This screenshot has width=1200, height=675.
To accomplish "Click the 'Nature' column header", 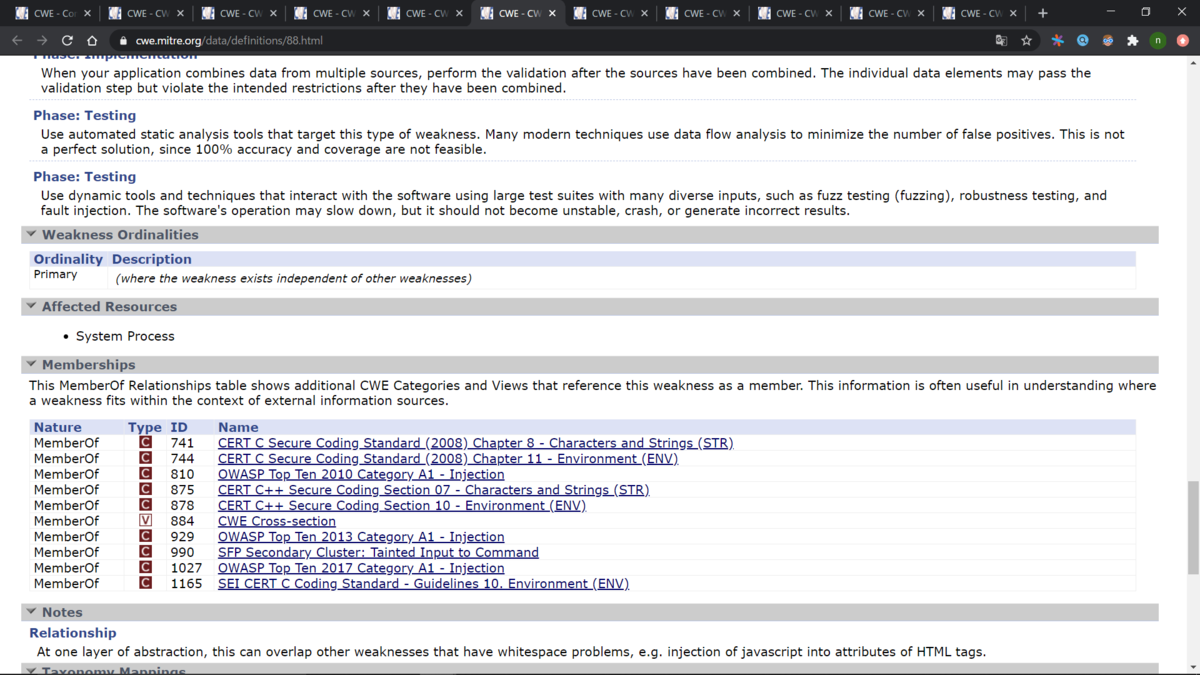I will tap(57, 427).
